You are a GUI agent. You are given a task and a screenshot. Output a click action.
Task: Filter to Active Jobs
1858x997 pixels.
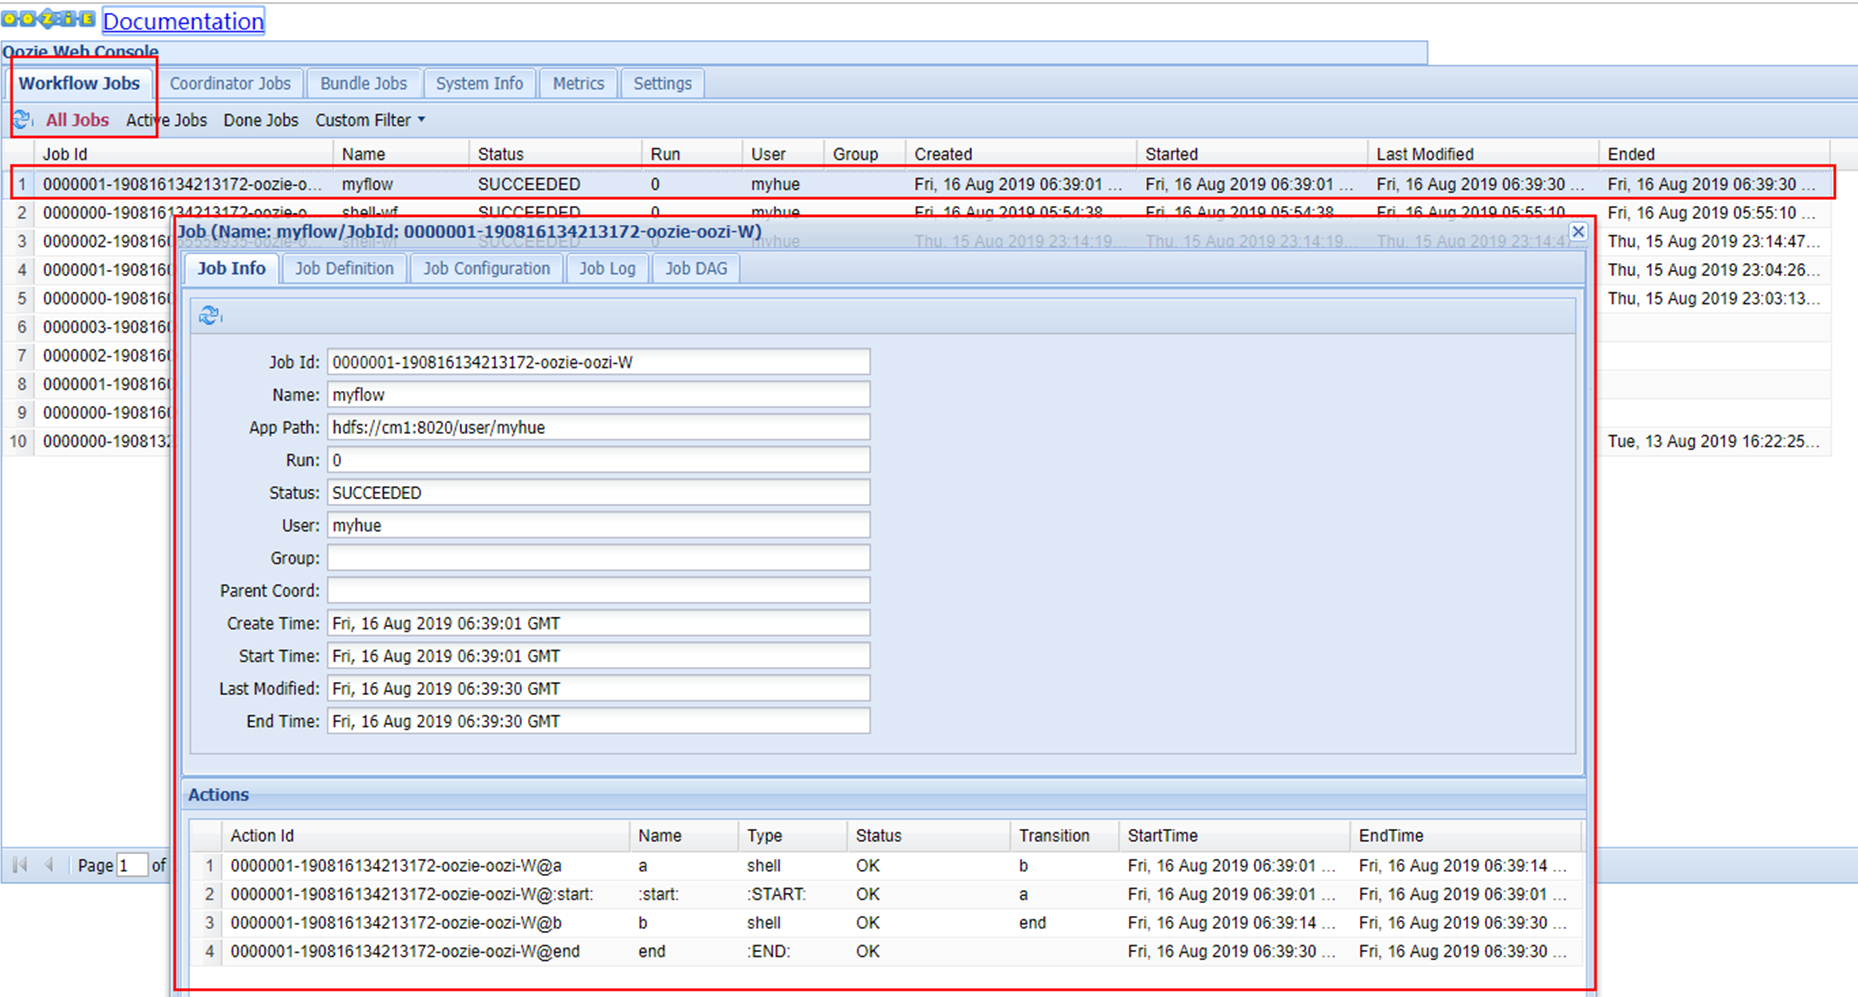tap(166, 120)
